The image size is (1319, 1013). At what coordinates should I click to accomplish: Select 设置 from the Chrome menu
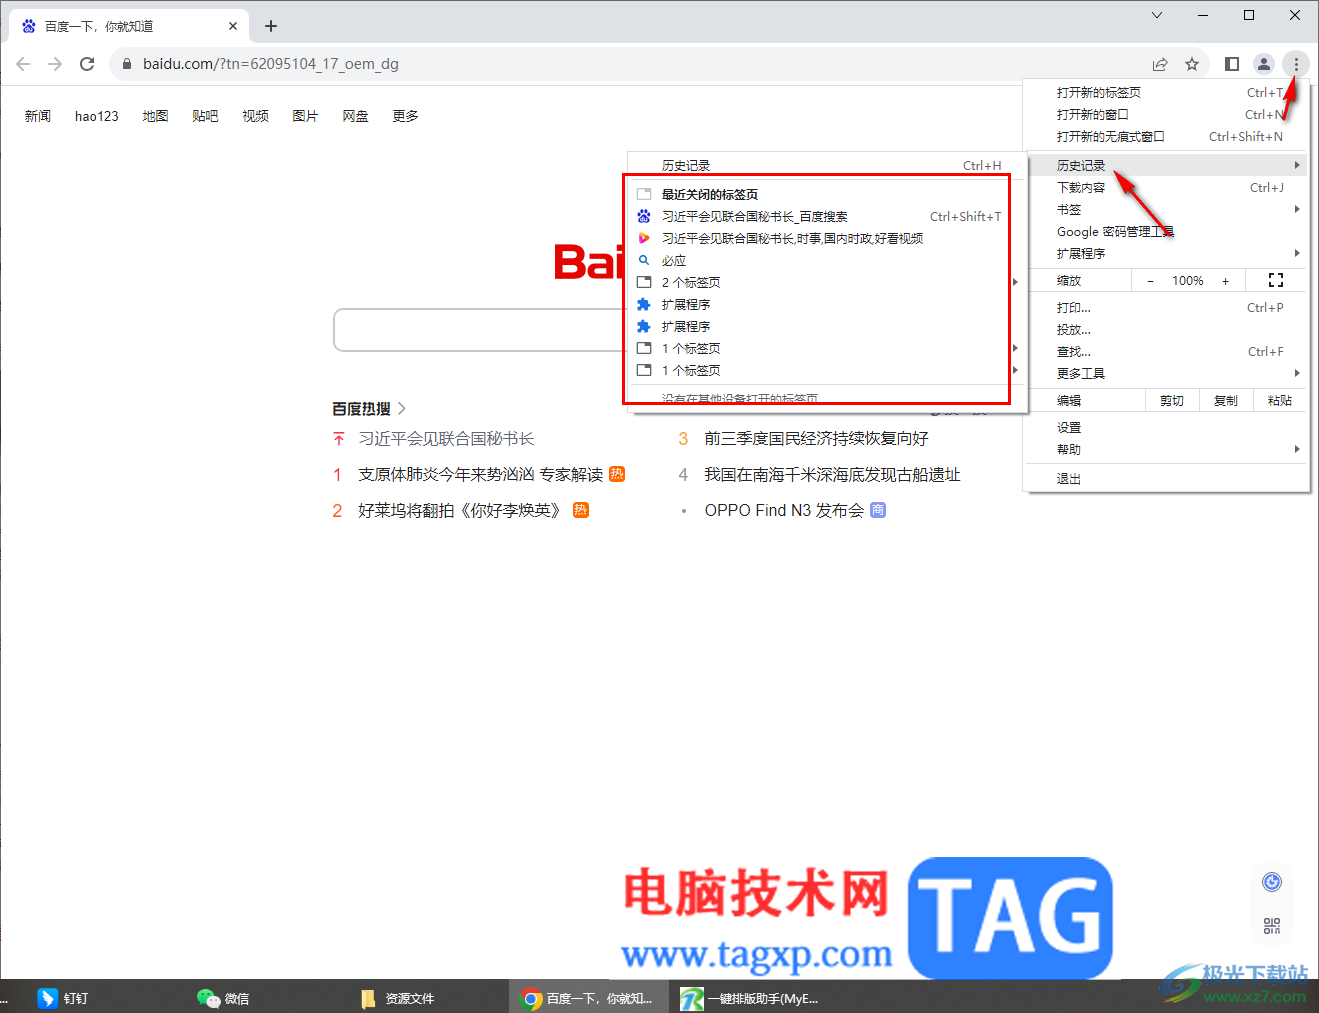(1067, 426)
